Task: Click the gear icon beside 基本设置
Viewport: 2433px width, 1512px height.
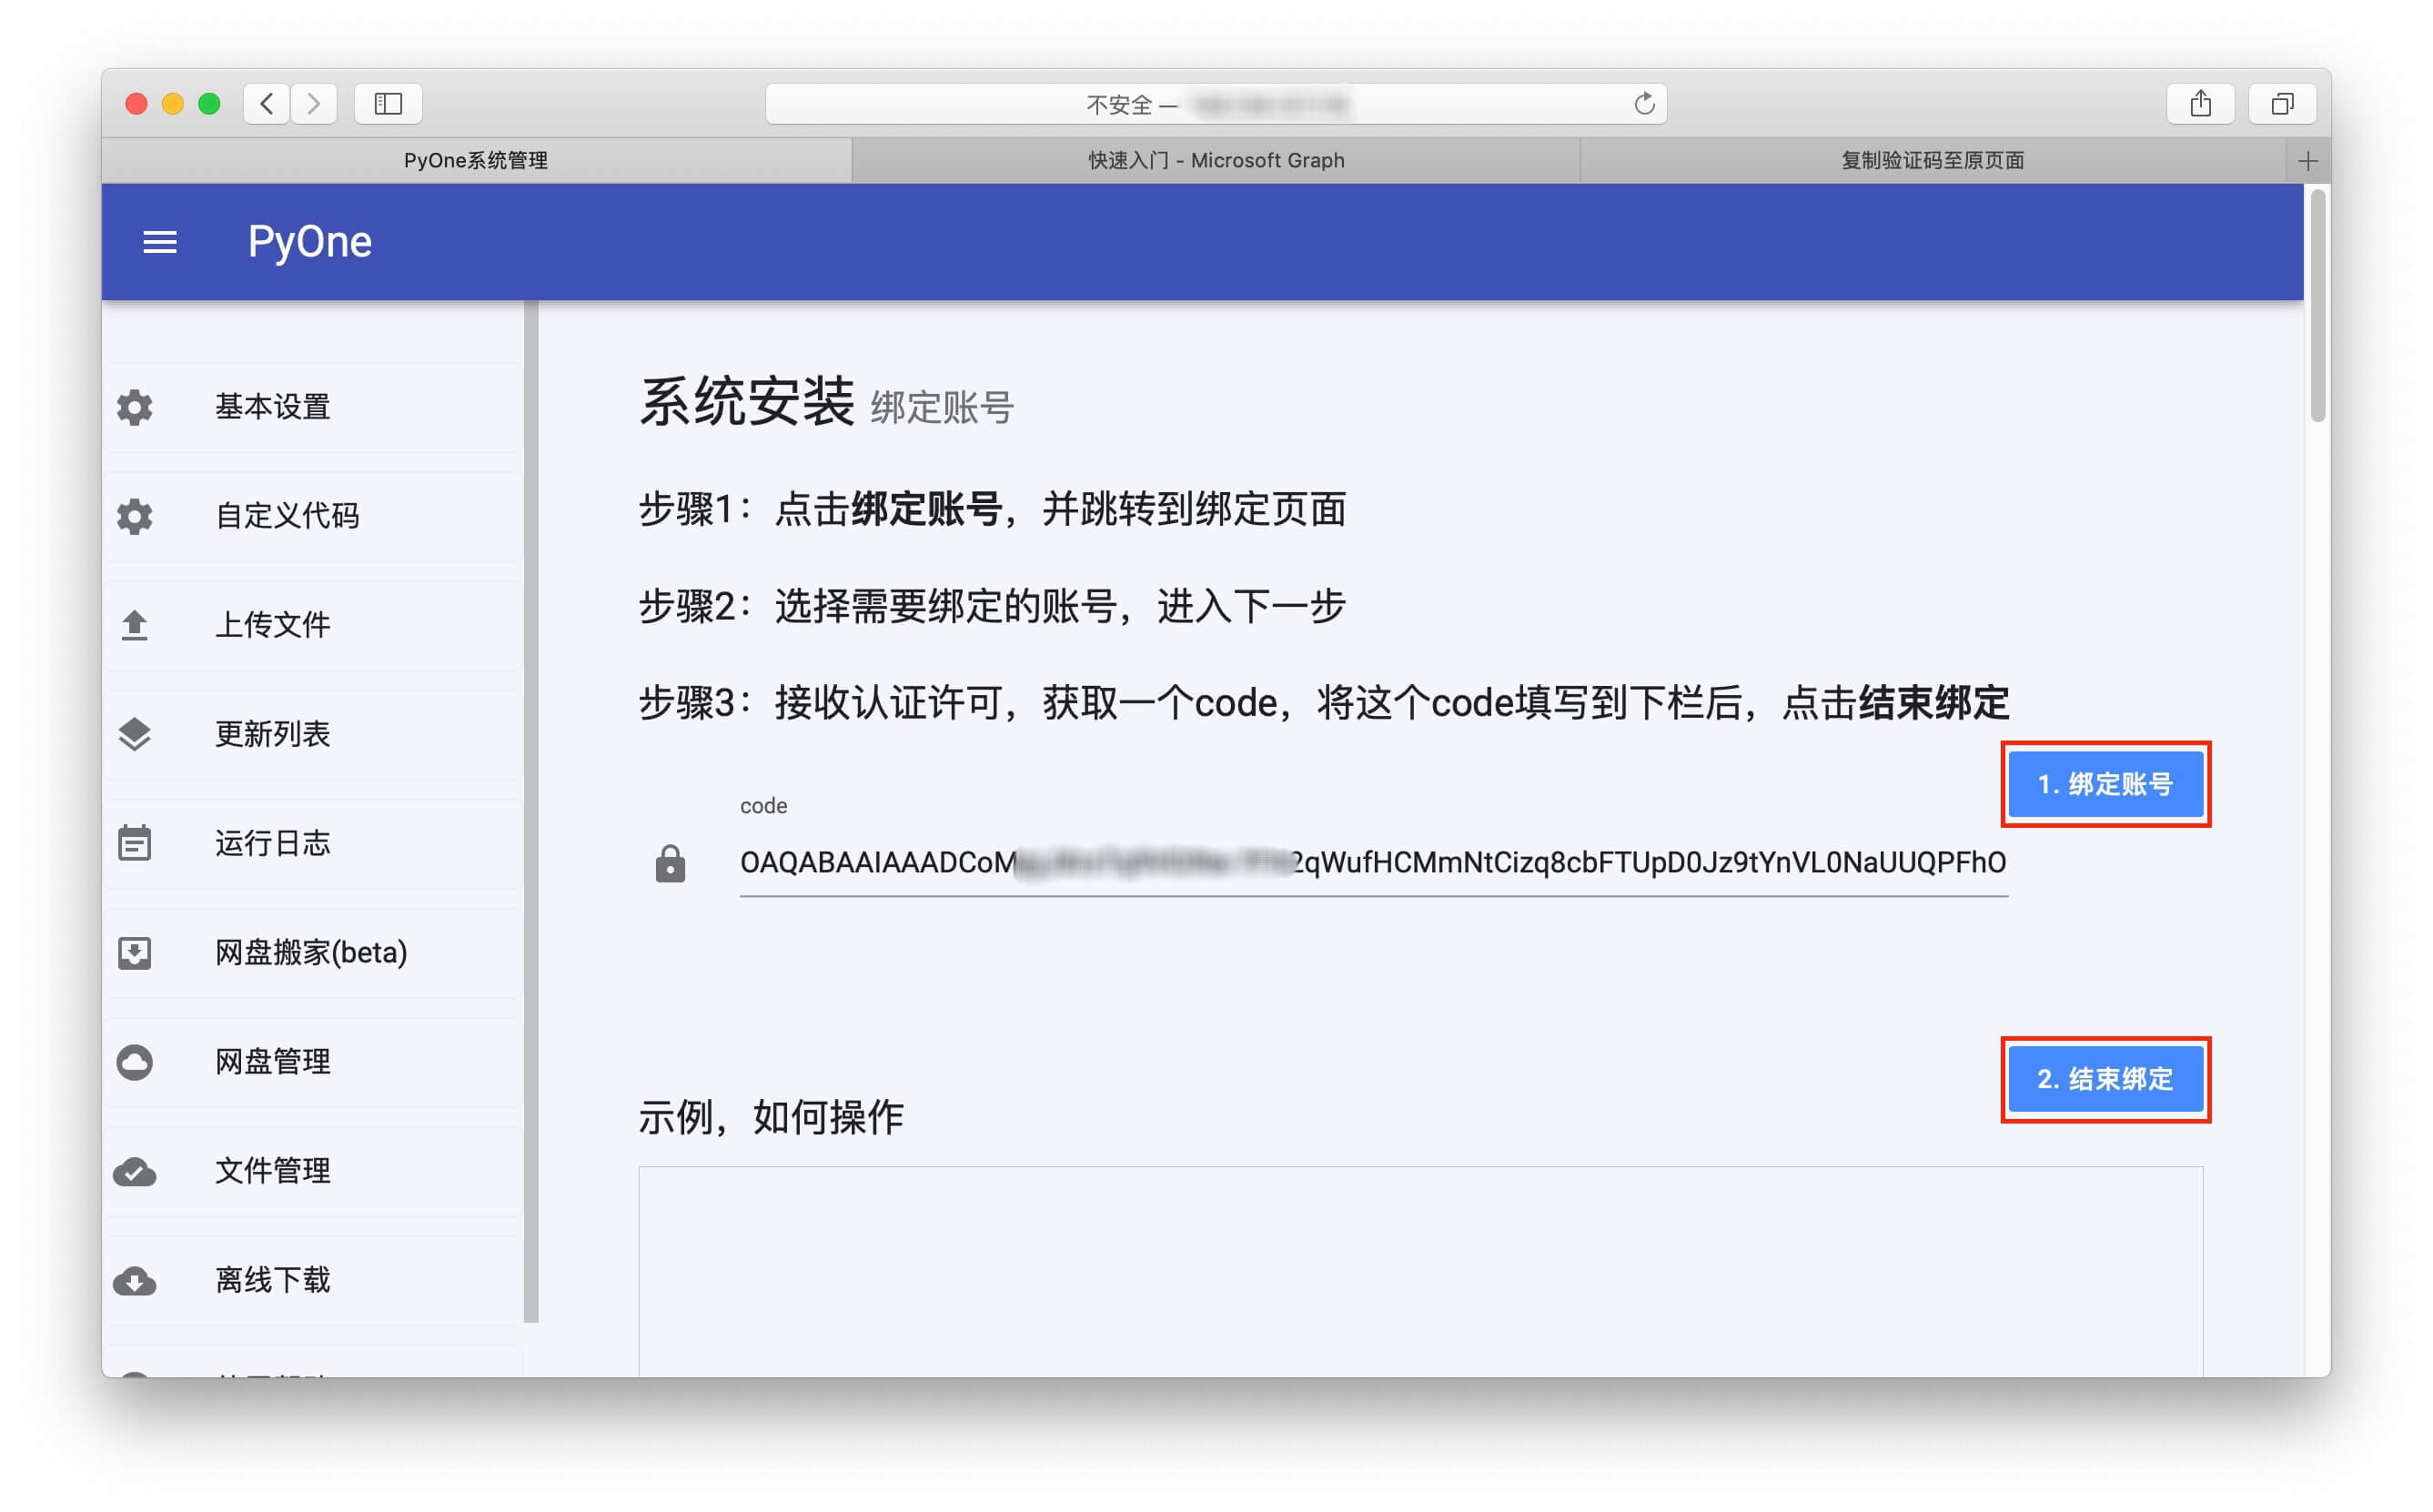Action: pos(135,407)
